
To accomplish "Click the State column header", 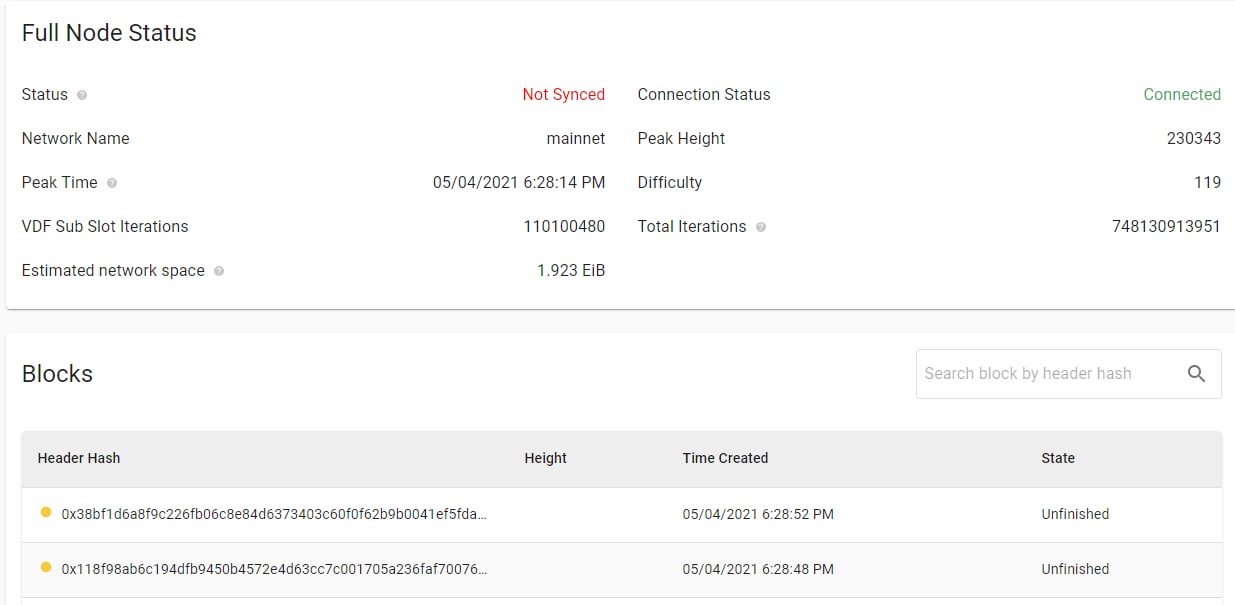I will click(1058, 458).
